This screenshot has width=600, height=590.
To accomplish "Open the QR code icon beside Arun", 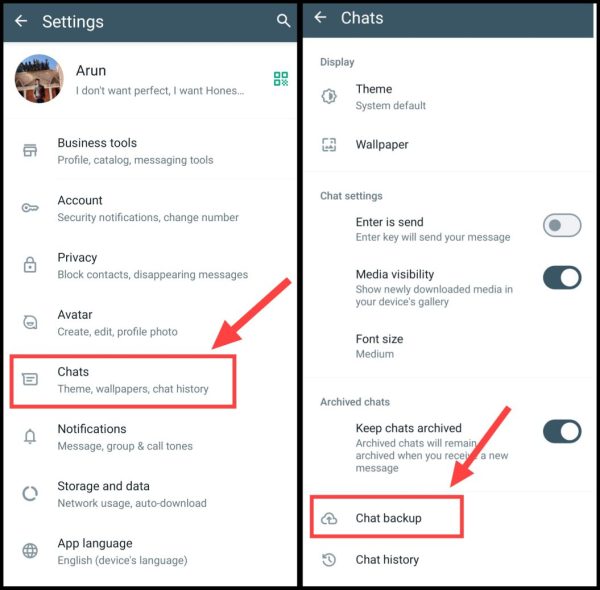I will [x=281, y=79].
